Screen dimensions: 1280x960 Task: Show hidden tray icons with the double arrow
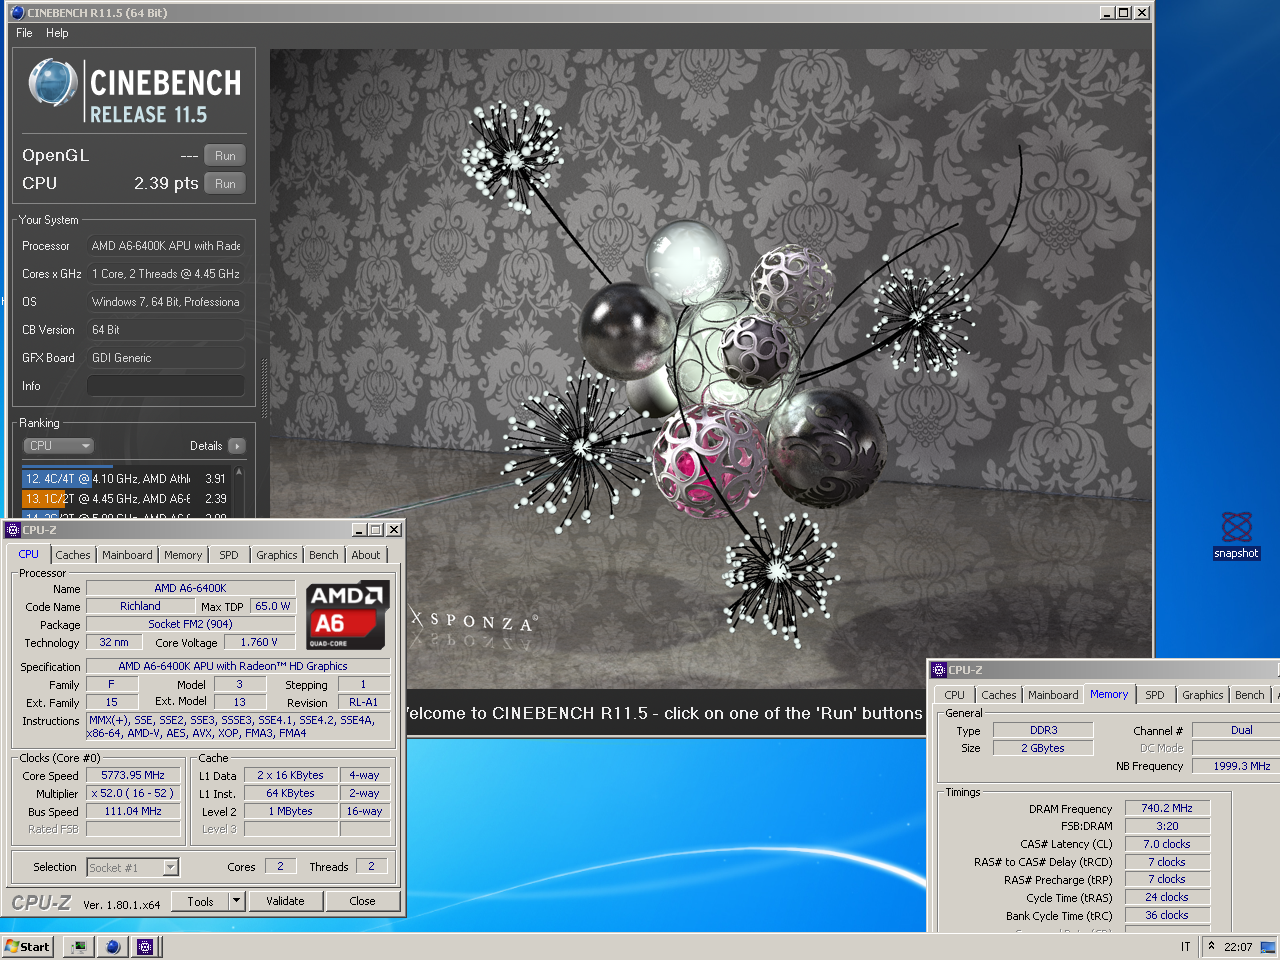1211,946
